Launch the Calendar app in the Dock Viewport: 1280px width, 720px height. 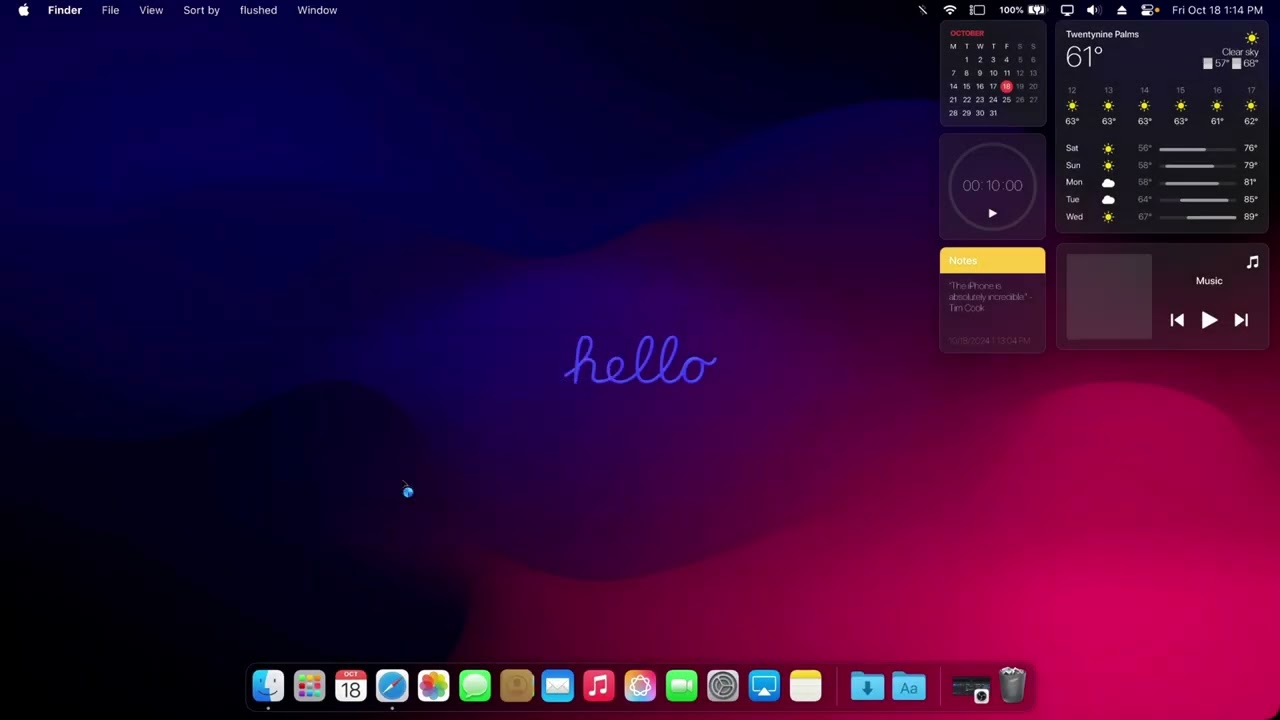point(351,686)
